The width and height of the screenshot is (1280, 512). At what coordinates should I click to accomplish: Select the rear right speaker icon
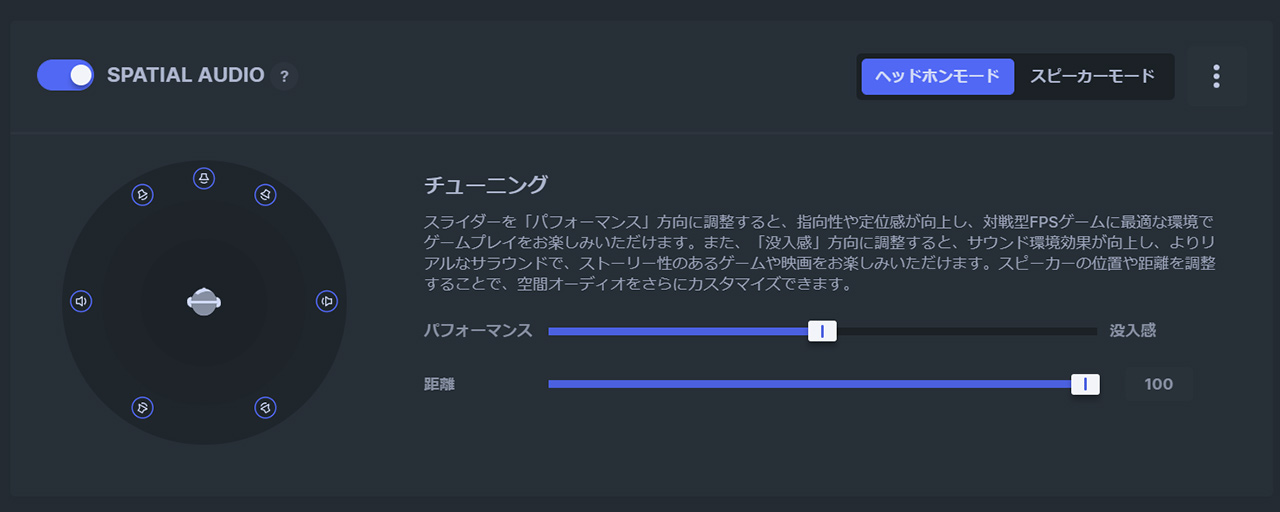(265, 407)
